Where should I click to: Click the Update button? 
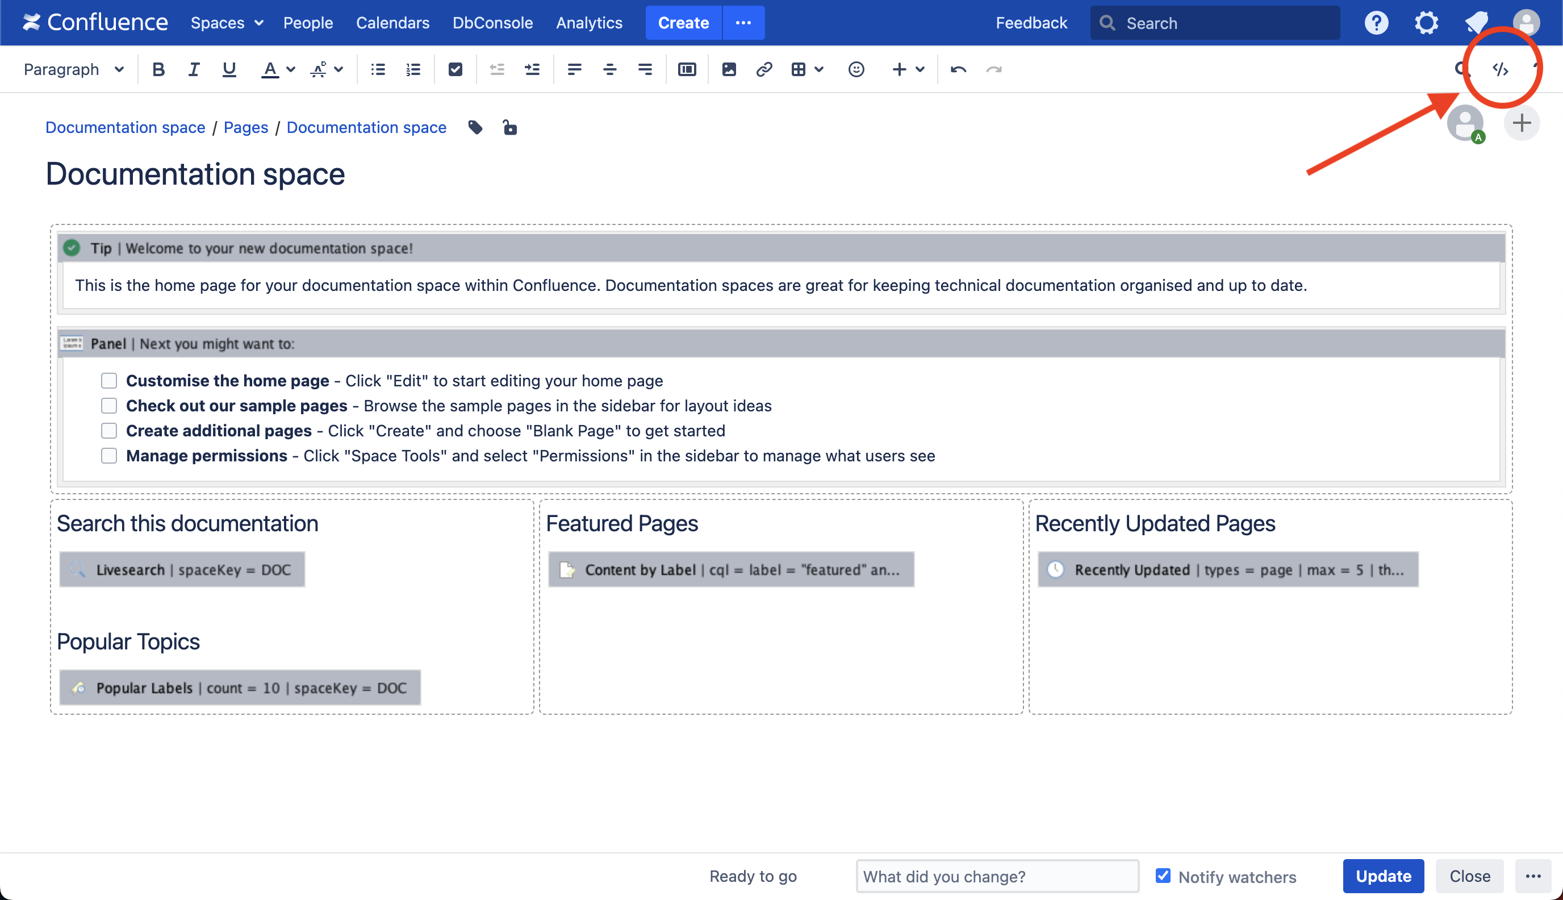click(1383, 876)
